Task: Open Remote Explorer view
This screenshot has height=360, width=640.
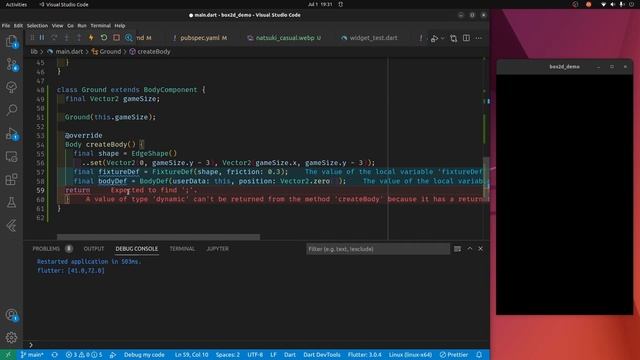Action: pyautogui.click(x=11, y=156)
